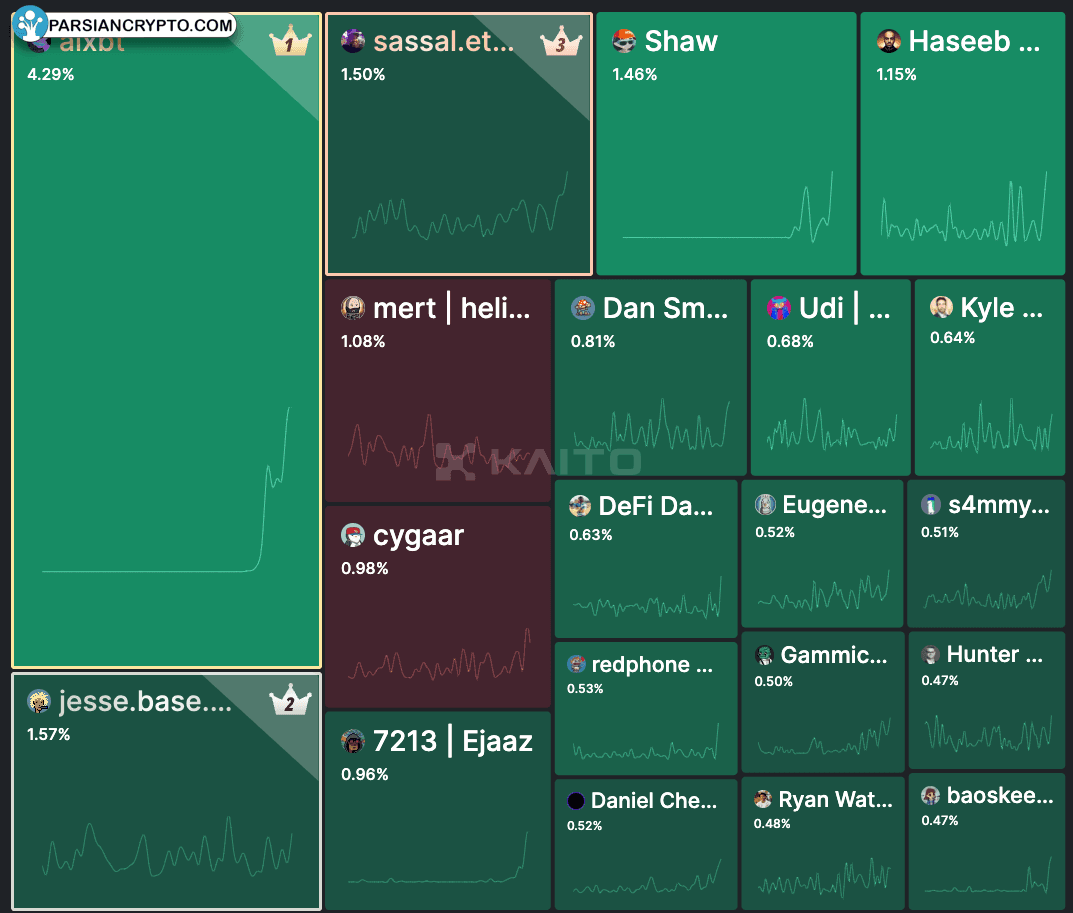Select the Haseeb tile sparkline chart

(964, 209)
